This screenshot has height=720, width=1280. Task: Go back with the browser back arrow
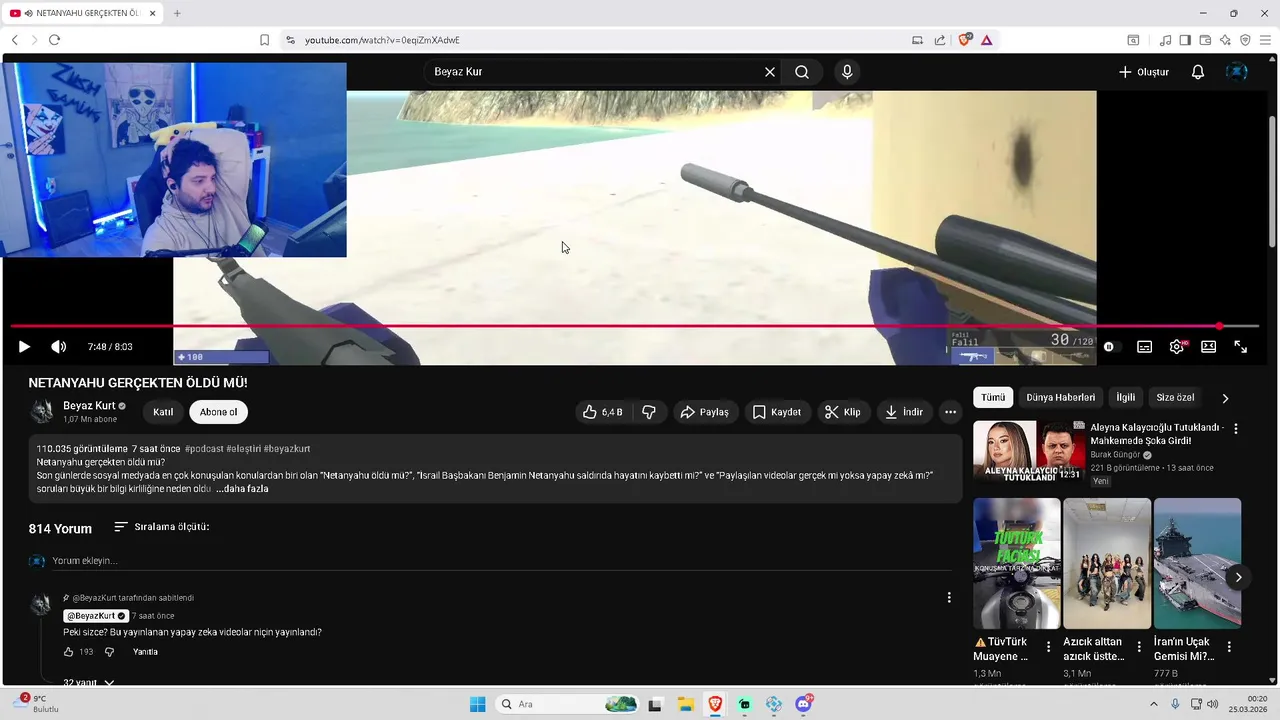click(15, 40)
